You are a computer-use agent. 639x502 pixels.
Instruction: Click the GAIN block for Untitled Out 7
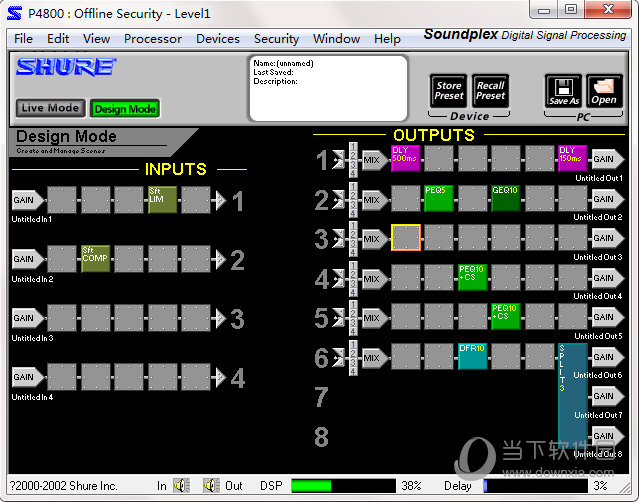(607, 396)
